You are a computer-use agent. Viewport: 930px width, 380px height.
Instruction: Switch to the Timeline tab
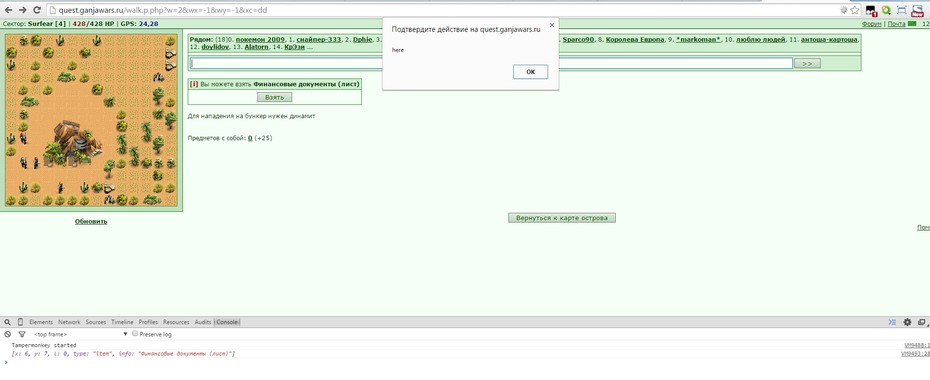pos(122,322)
